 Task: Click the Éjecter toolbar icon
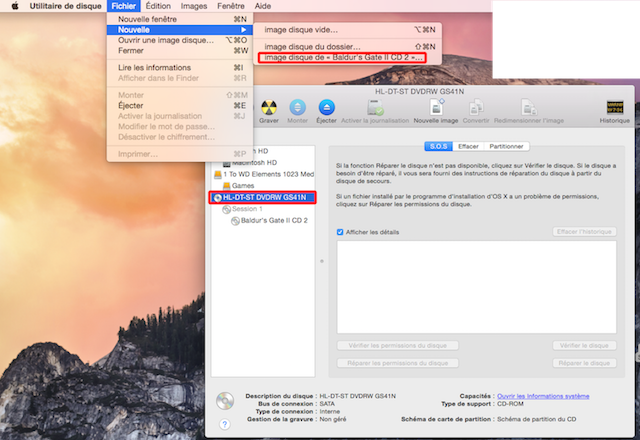327,108
